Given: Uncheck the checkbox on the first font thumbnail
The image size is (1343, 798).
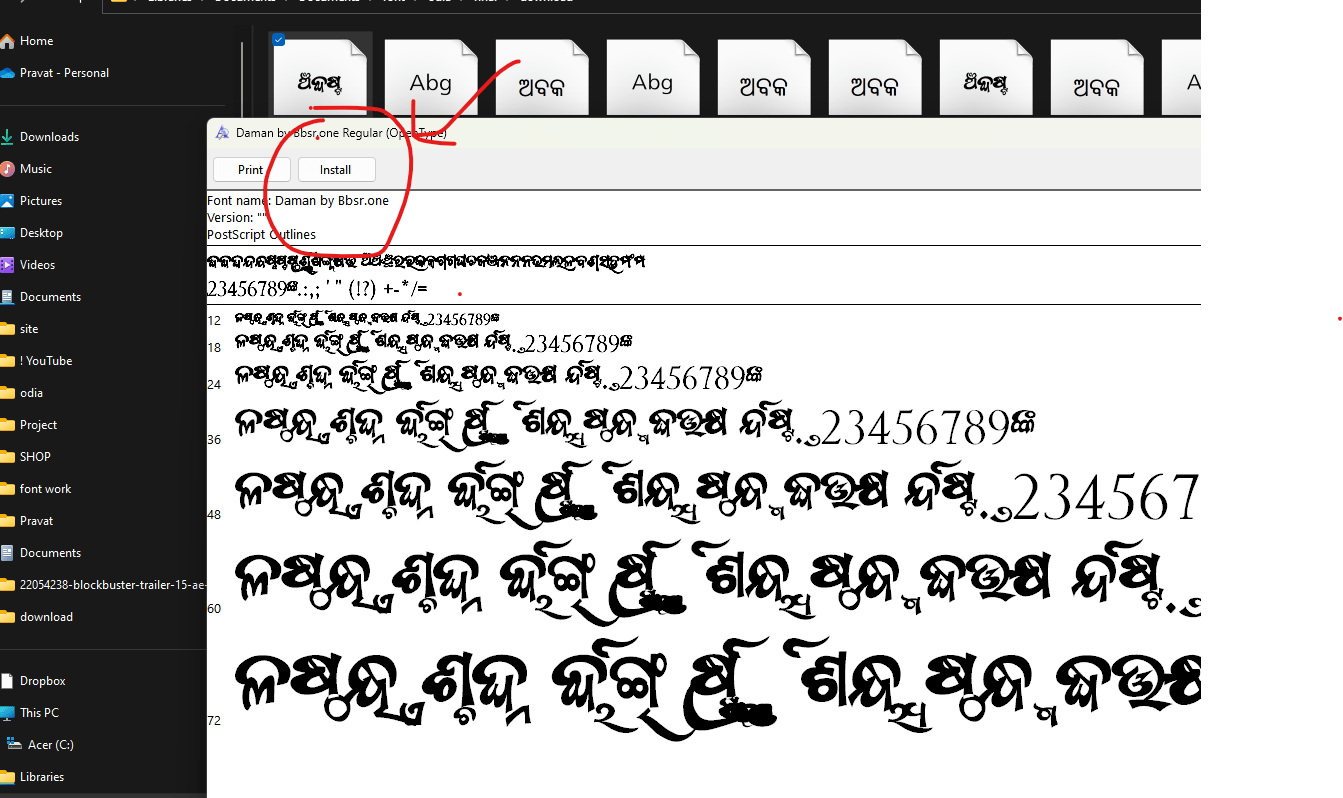Looking at the screenshot, I should pos(277,39).
